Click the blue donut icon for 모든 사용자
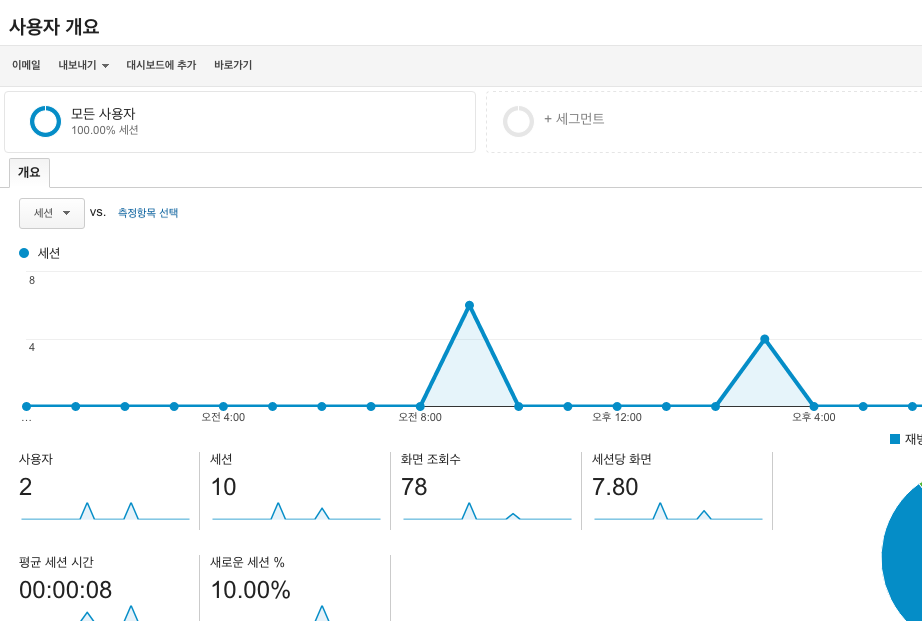 coord(46,121)
